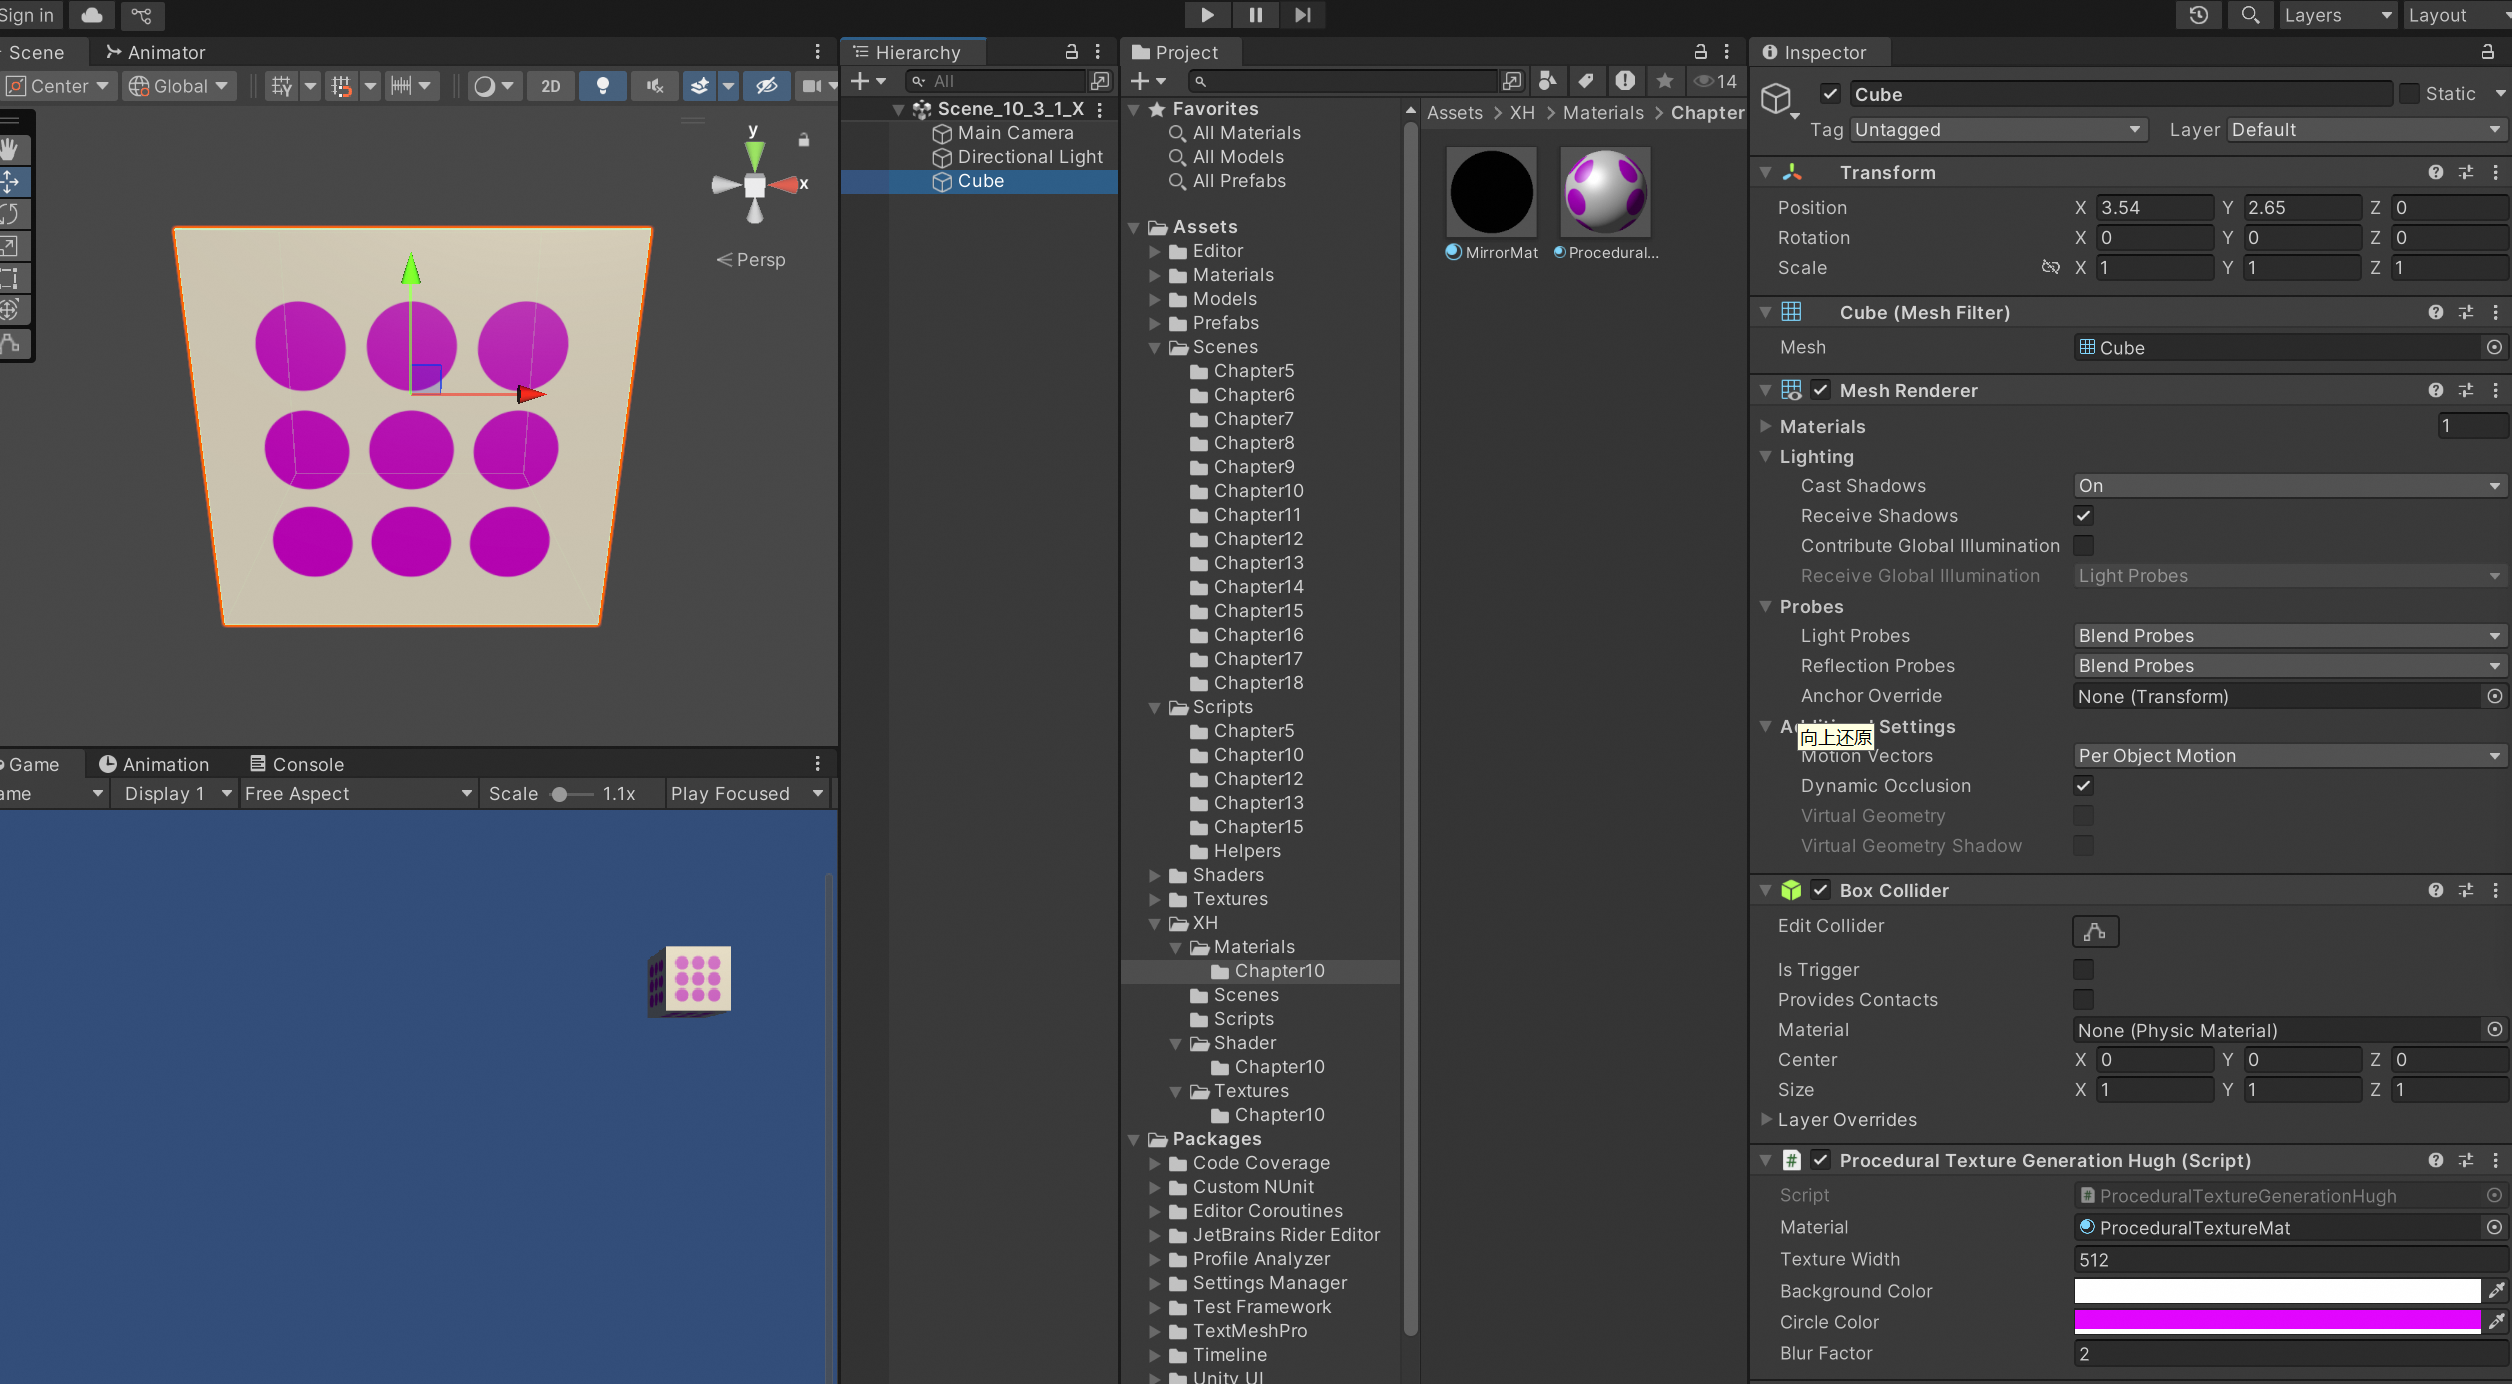The width and height of the screenshot is (2512, 1384).
Task: Start Play mode with the play button
Action: pyautogui.click(x=1207, y=15)
